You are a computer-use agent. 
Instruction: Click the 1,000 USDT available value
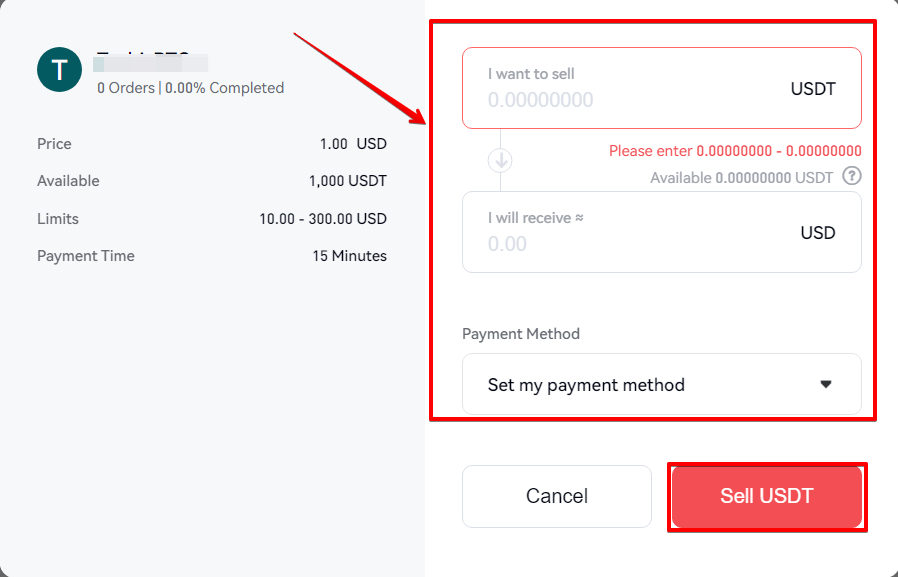(x=348, y=181)
